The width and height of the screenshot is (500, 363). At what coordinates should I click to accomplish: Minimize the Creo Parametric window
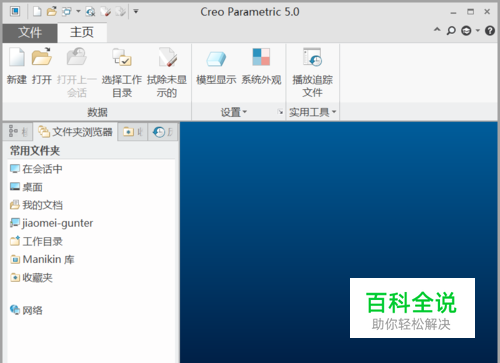[453, 12]
